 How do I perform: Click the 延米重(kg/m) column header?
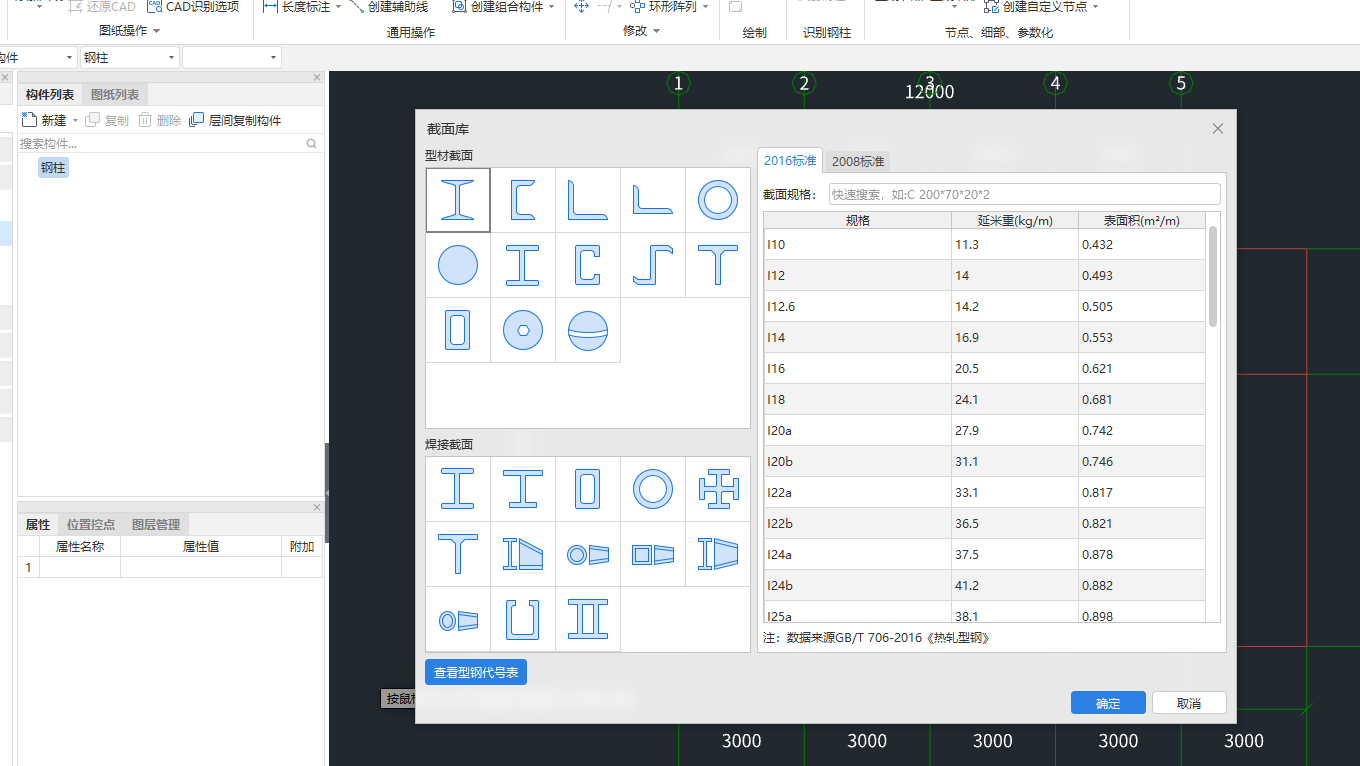[1015, 220]
